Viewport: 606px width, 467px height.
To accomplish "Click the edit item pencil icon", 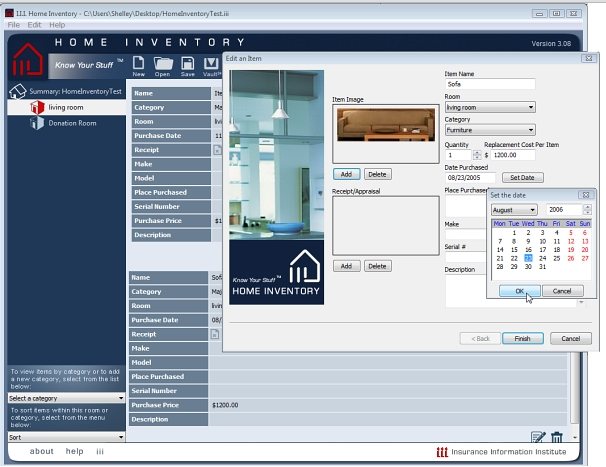I will coord(538,437).
